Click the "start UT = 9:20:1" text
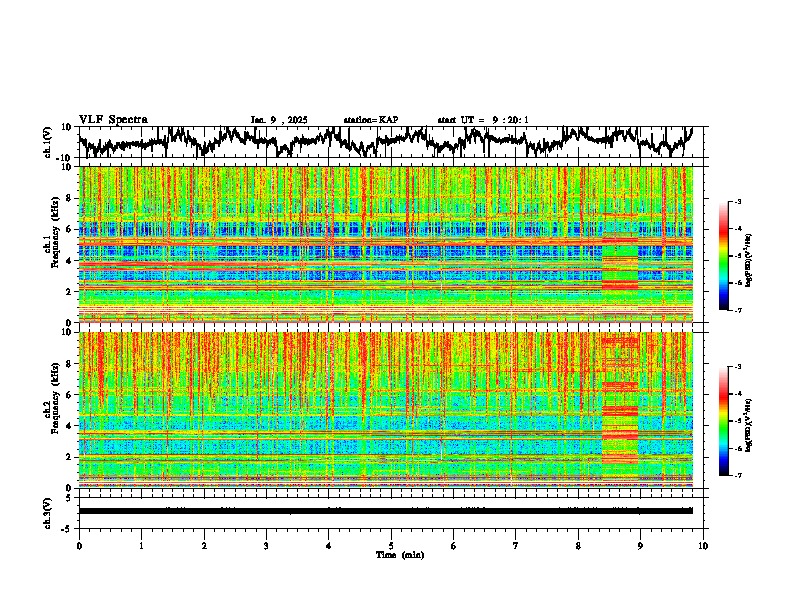The height and width of the screenshot is (612, 792). click(x=483, y=120)
